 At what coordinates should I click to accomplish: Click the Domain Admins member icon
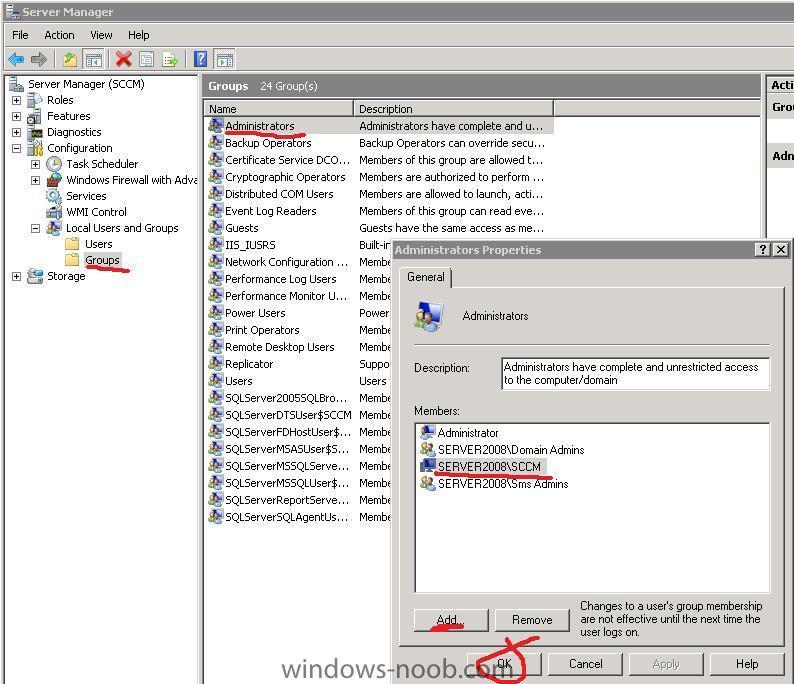tap(428, 449)
